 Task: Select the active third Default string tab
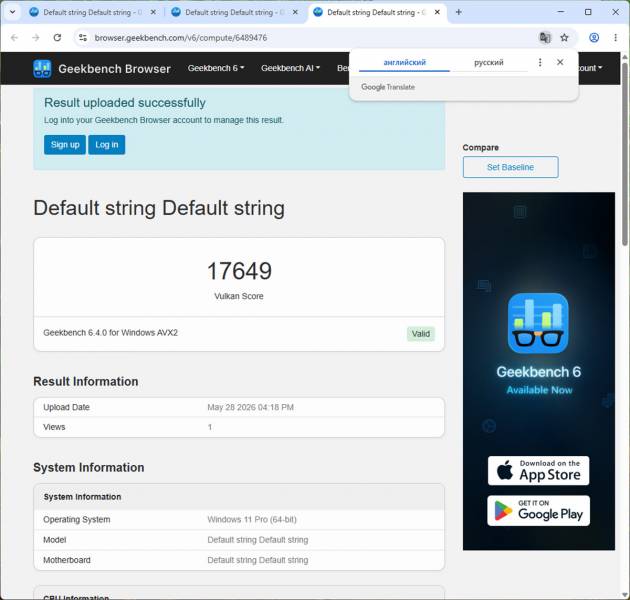click(x=376, y=12)
